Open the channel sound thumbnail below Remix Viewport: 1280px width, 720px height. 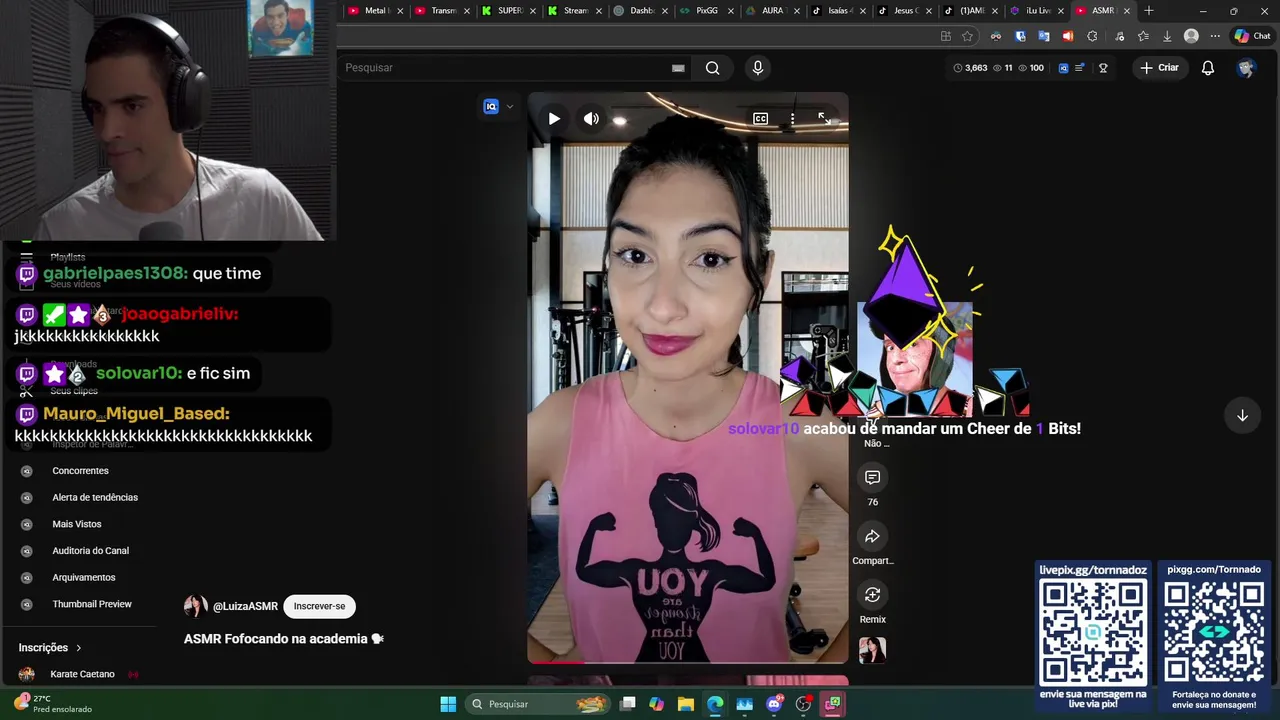coord(872,650)
